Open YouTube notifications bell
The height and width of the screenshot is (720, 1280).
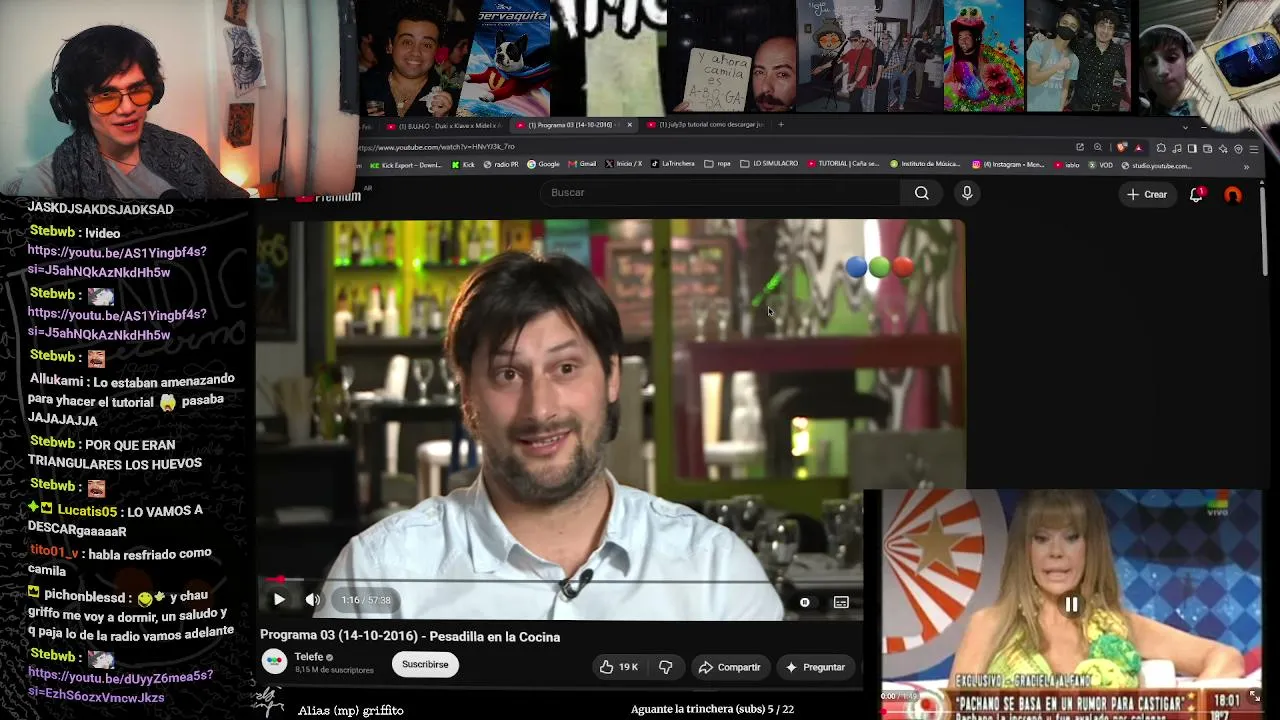pyautogui.click(x=1196, y=194)
